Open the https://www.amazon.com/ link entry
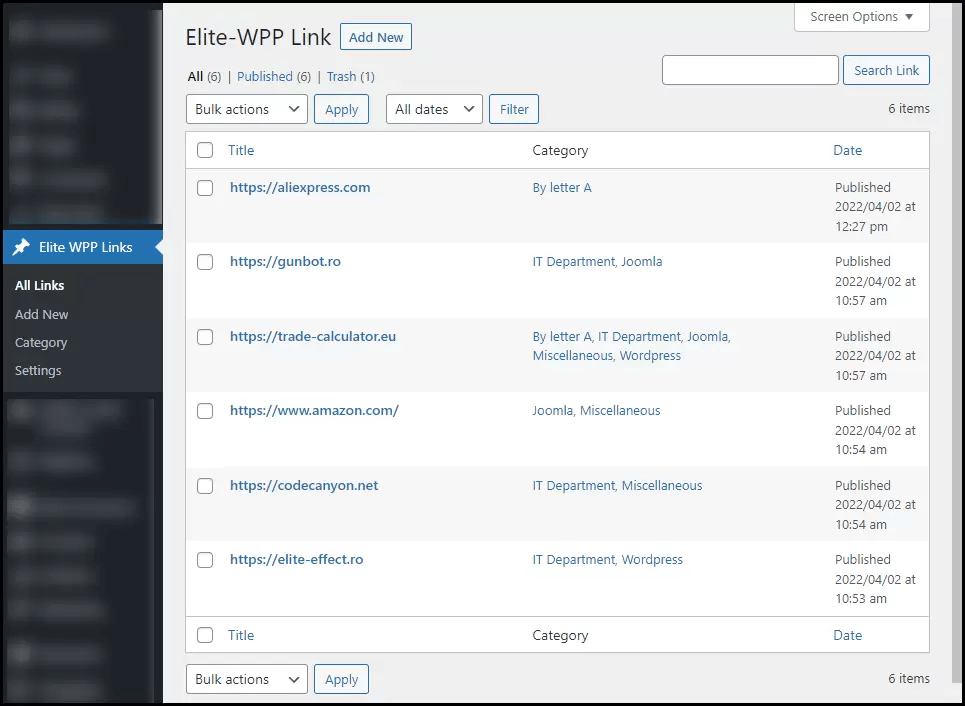Screen dimensions: 965x706 click(314, 411)
